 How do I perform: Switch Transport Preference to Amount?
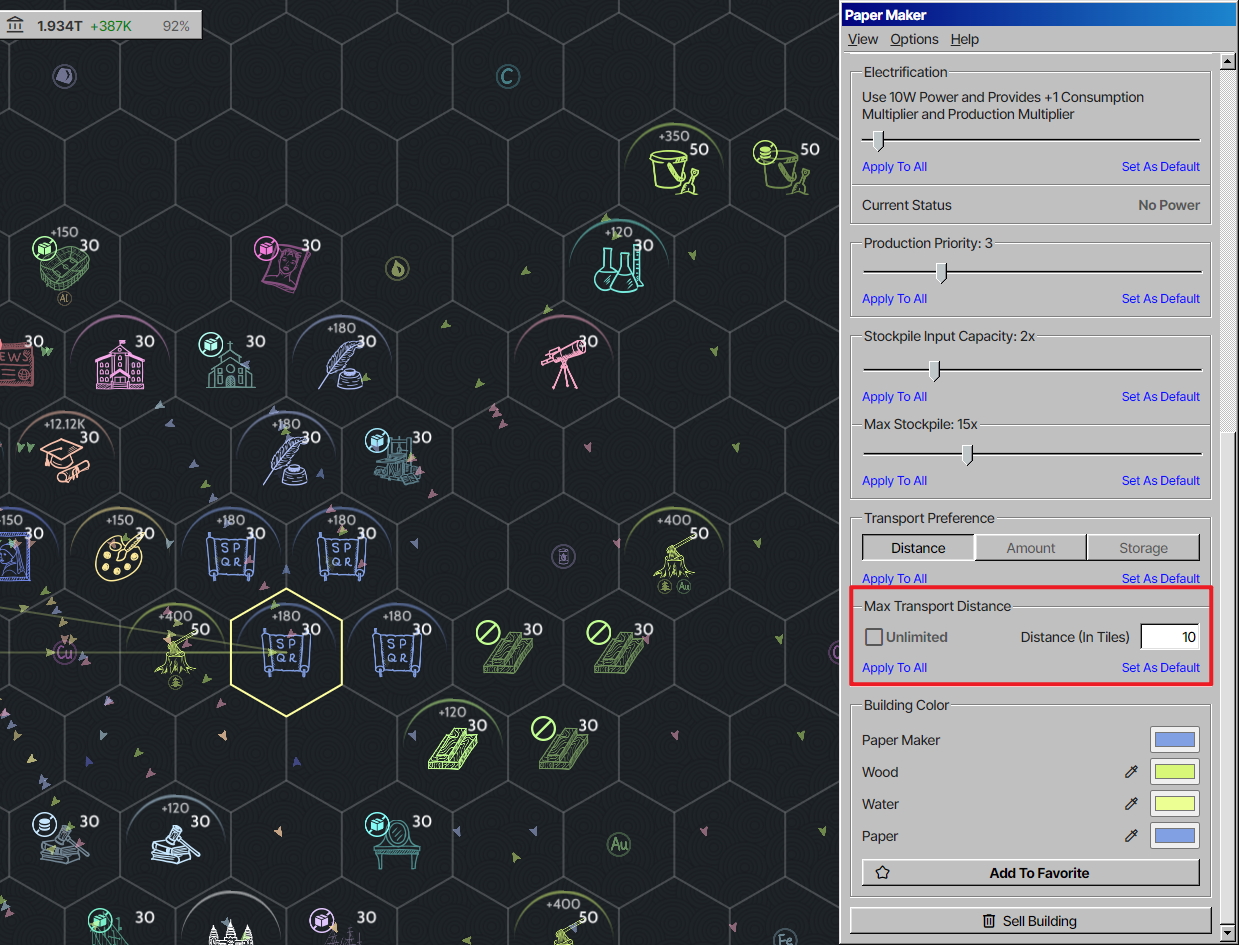click(1031, 548)
